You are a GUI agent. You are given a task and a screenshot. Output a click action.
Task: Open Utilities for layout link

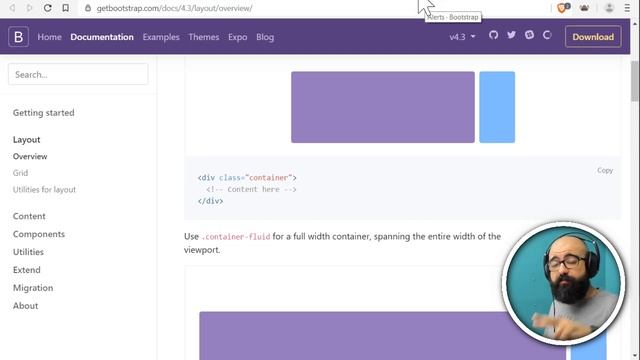pos(44,189)
